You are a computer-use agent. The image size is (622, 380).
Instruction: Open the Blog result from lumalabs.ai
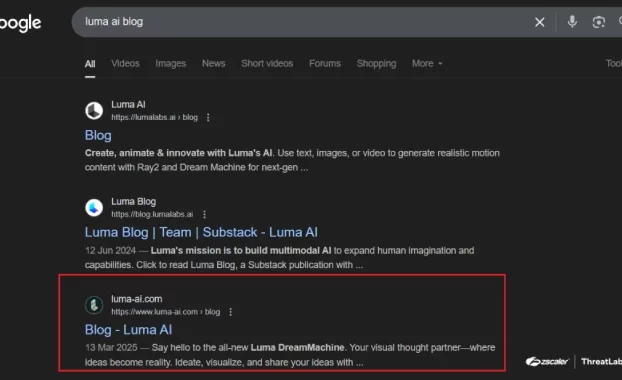[x=98, y=135]
